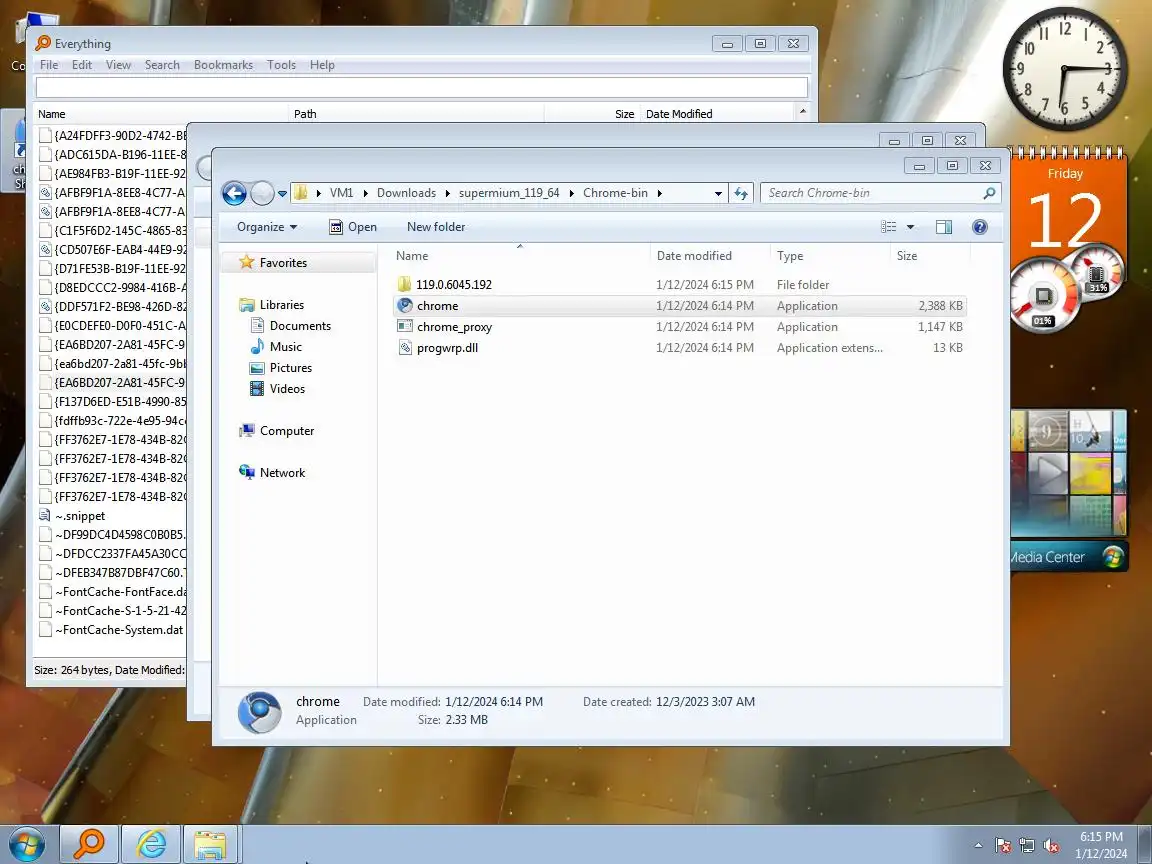Show hidden tray icons arrow

[979, 846]
